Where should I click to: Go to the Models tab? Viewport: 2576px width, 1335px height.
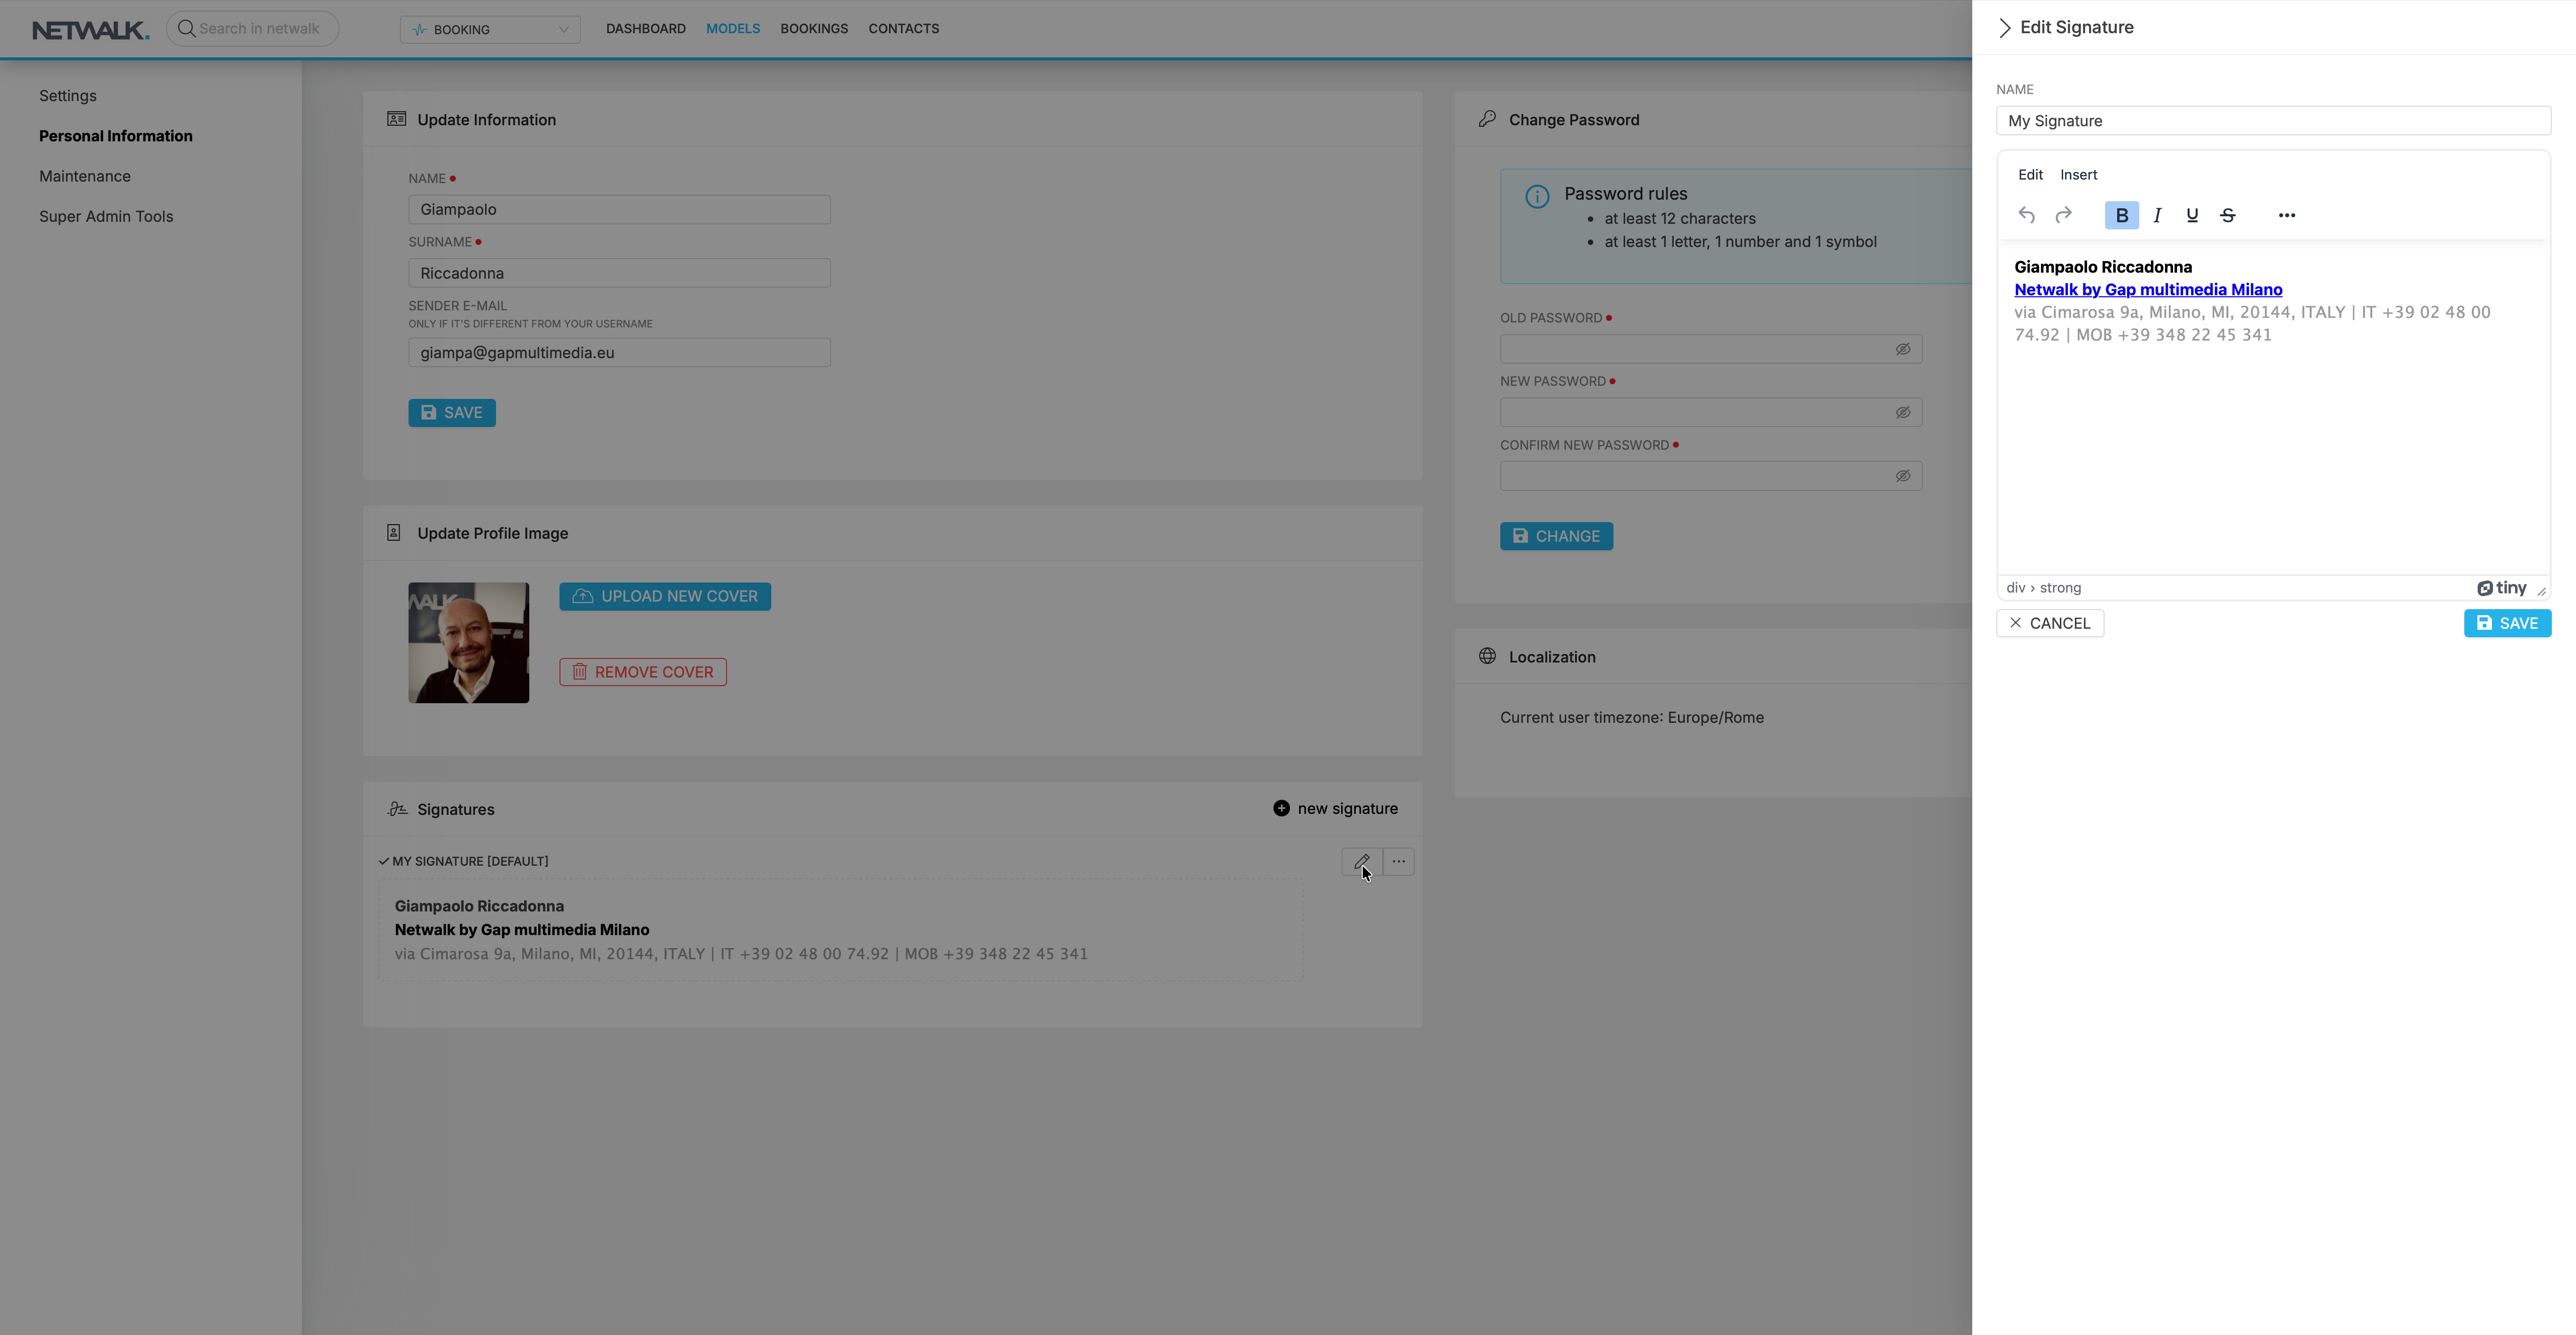click(x=732, y=28)
